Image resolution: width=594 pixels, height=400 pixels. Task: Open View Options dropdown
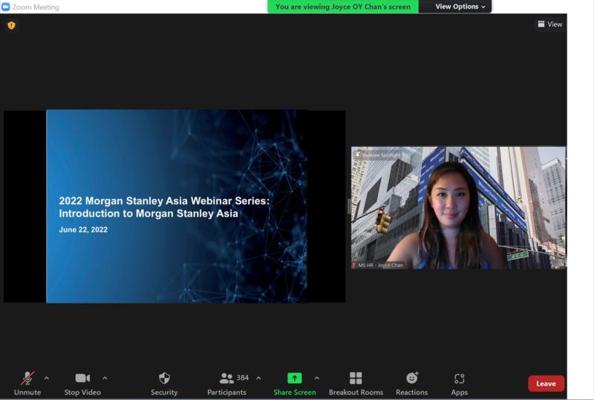[460, 6]
